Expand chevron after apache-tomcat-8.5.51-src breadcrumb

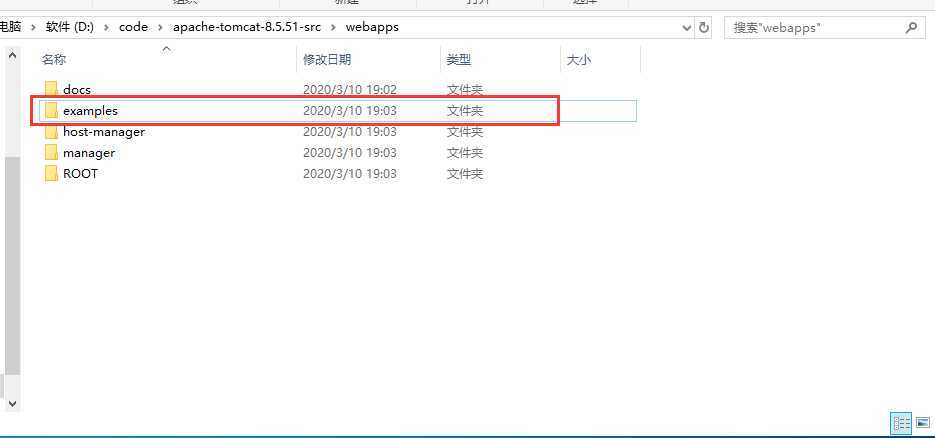point(333,27)
